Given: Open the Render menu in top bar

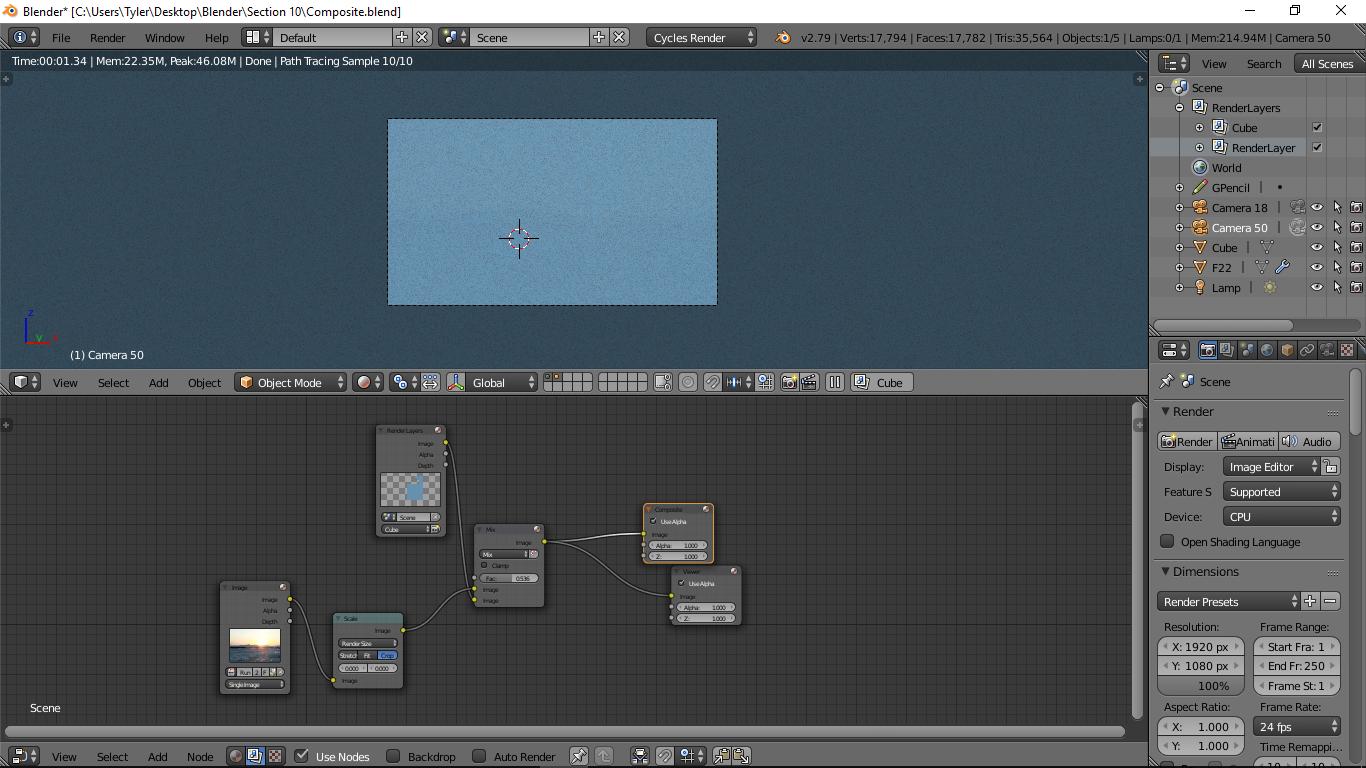Looking at the screenshot, I should pyautogui.click(x=107, y=37).
